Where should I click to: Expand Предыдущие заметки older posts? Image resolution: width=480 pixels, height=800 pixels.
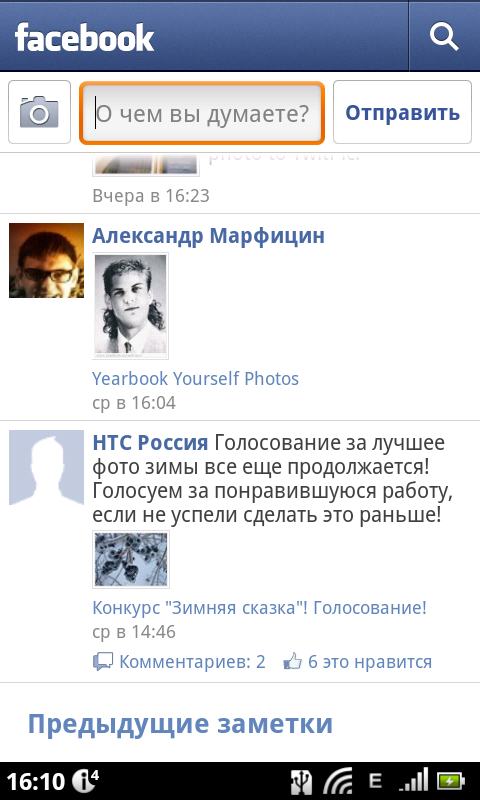click(180, 723)
